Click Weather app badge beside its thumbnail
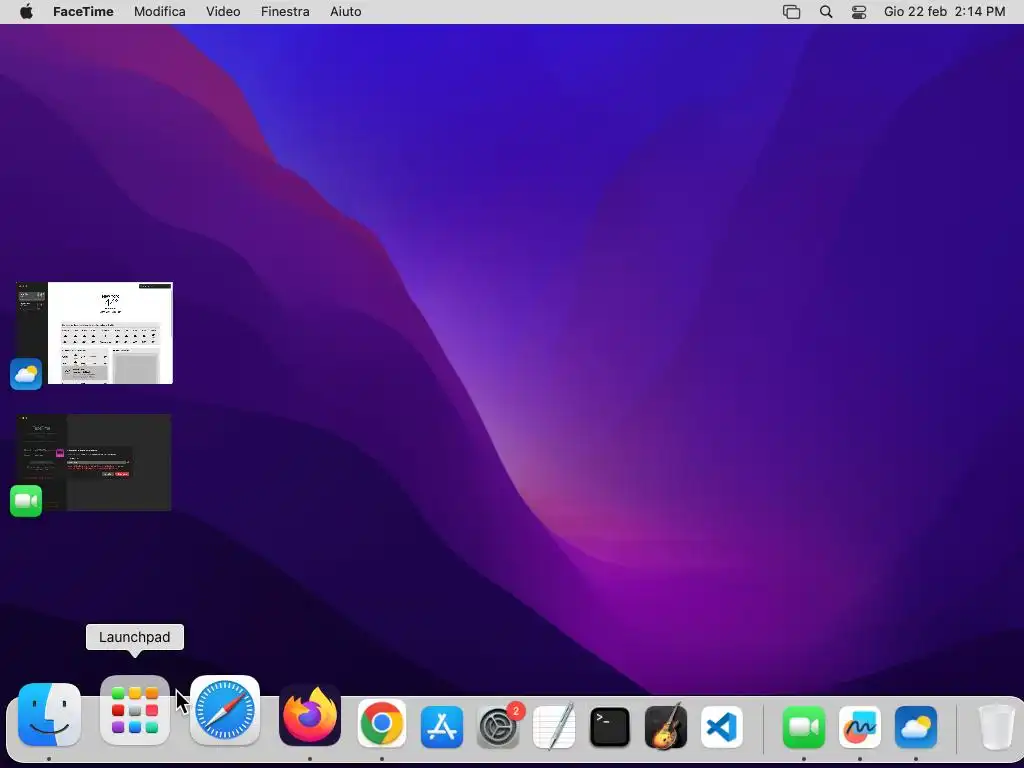 coord(26,374)
